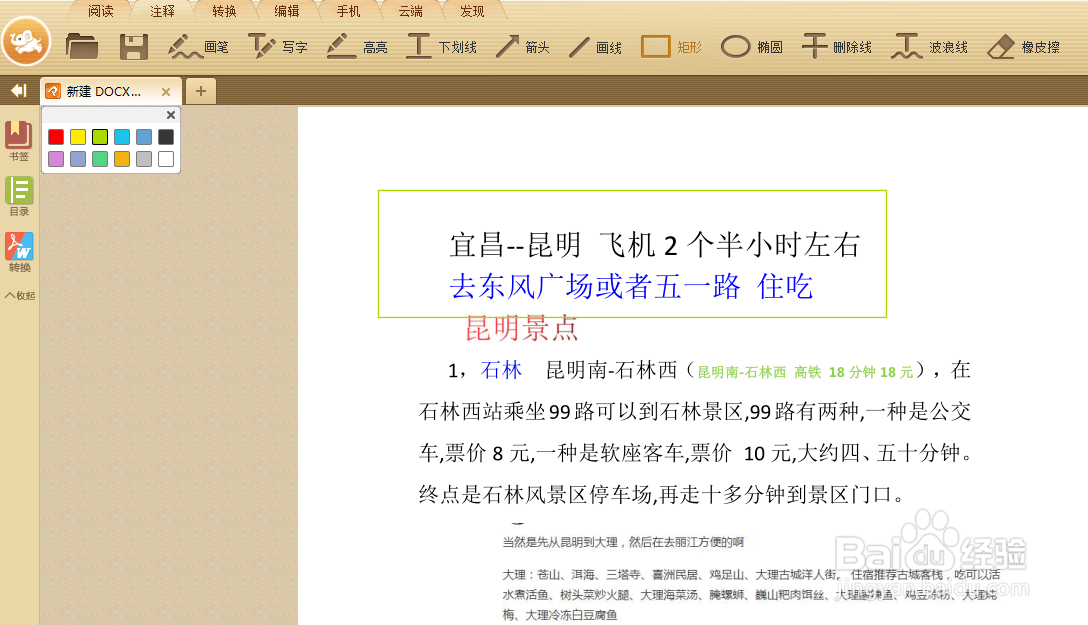Close the 新建 DOCX document tab

(166, 92)
